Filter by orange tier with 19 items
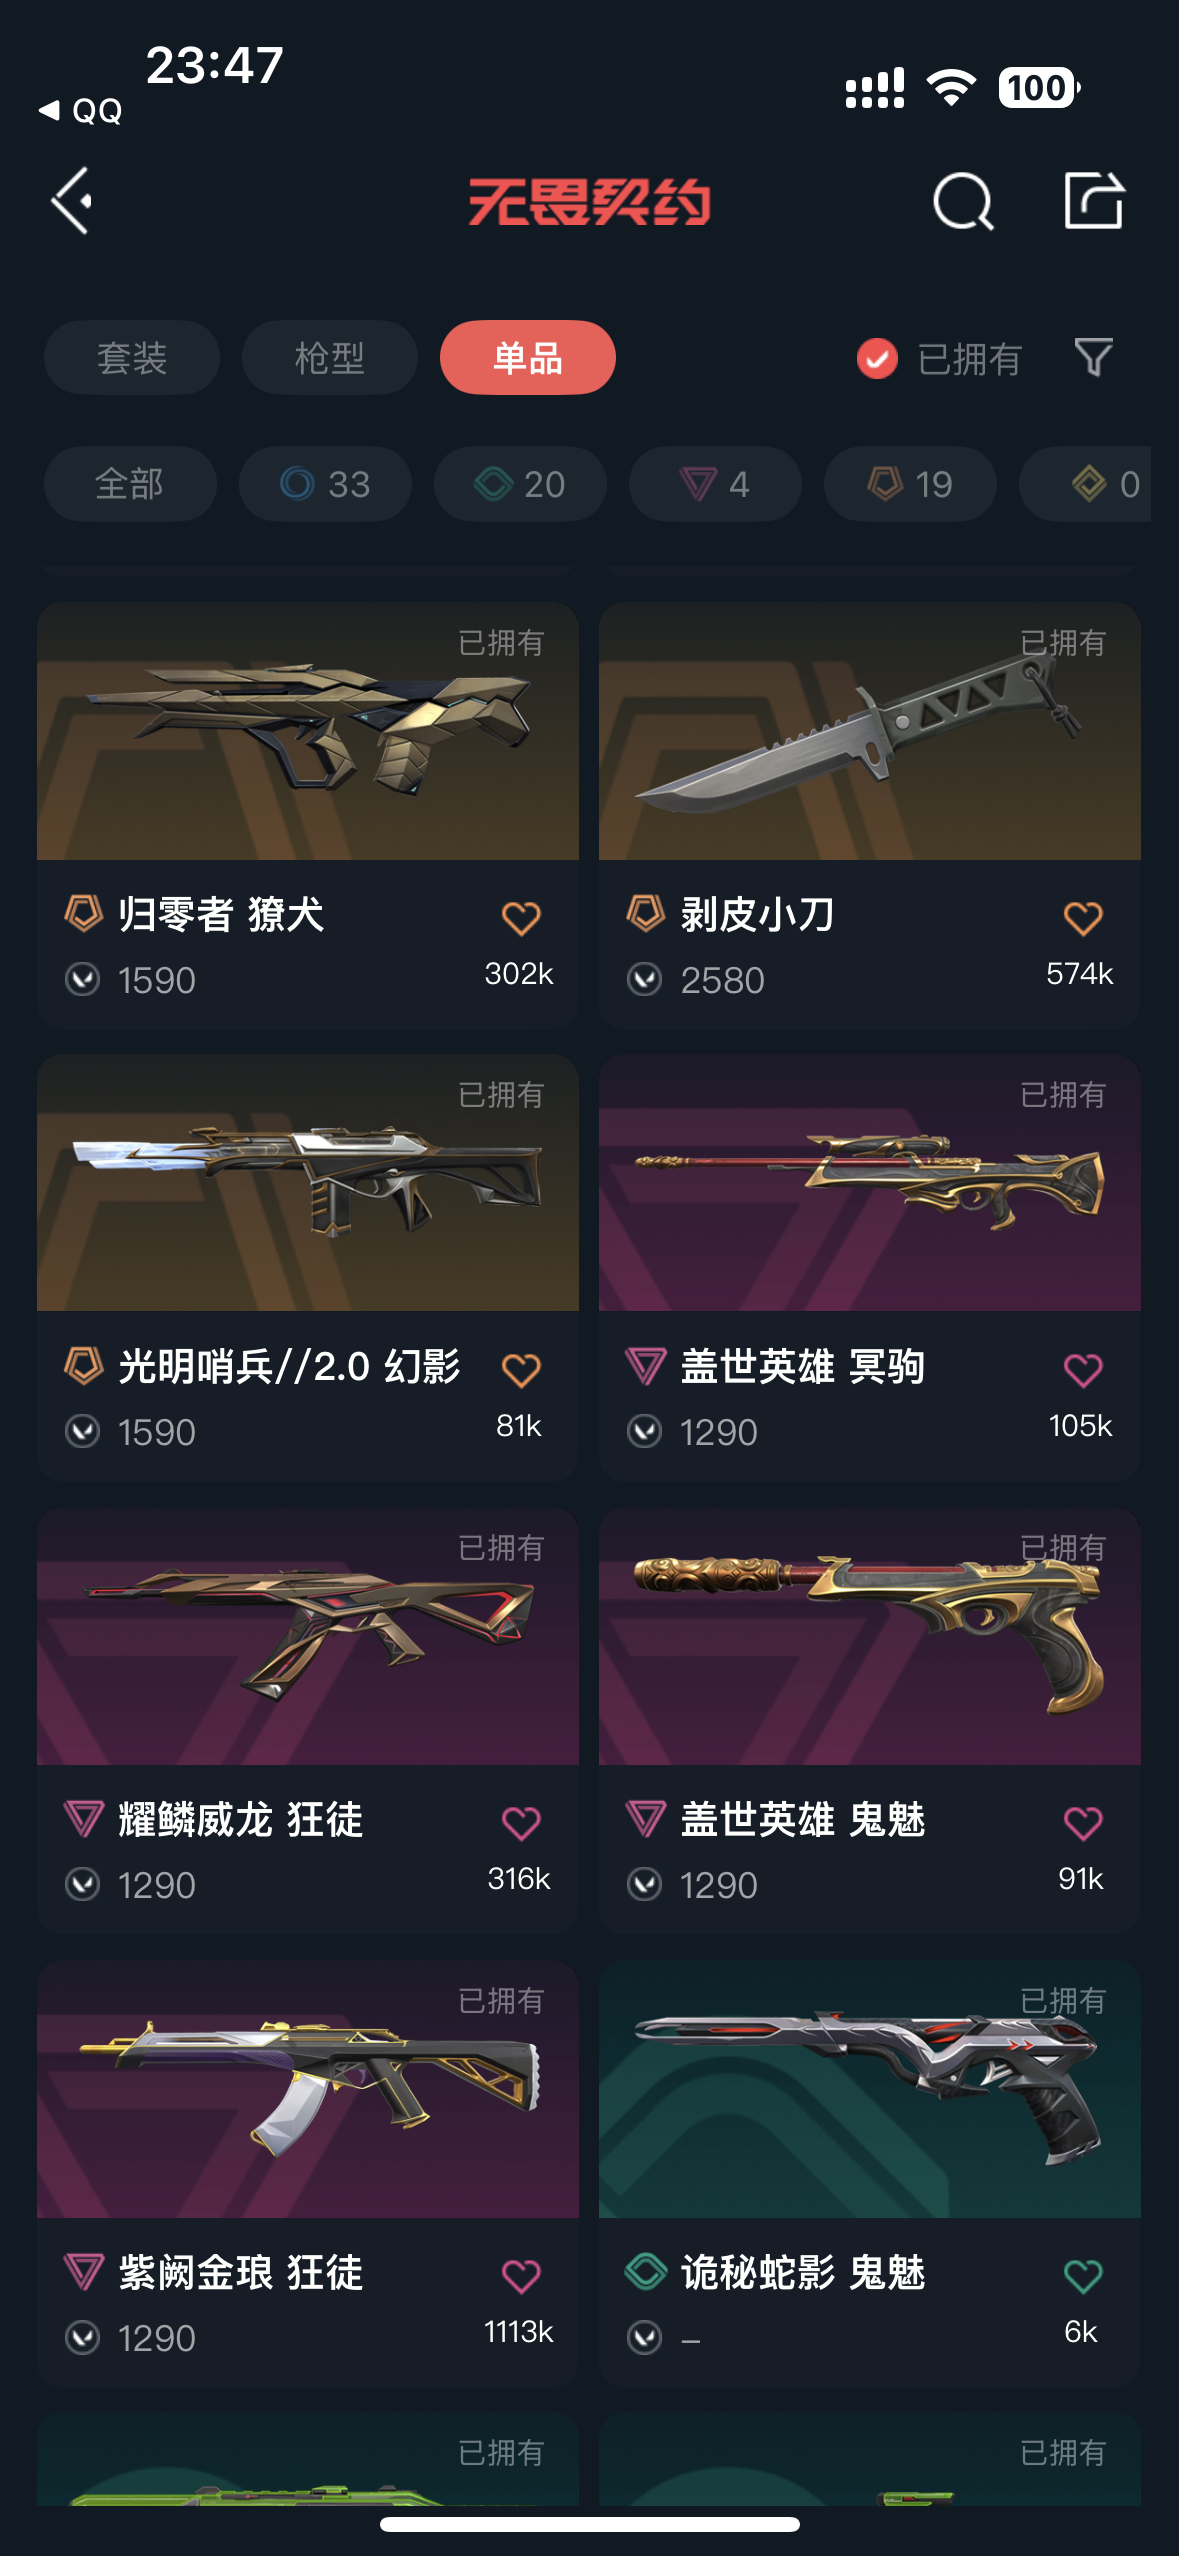This screenshot has height=2556, width=1179. coord(910,484)
